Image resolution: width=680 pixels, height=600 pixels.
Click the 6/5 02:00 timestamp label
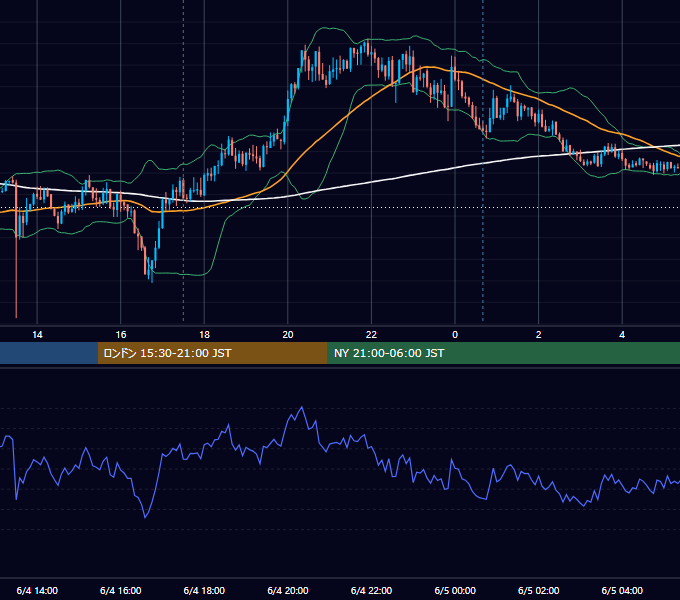pos(539,590)
